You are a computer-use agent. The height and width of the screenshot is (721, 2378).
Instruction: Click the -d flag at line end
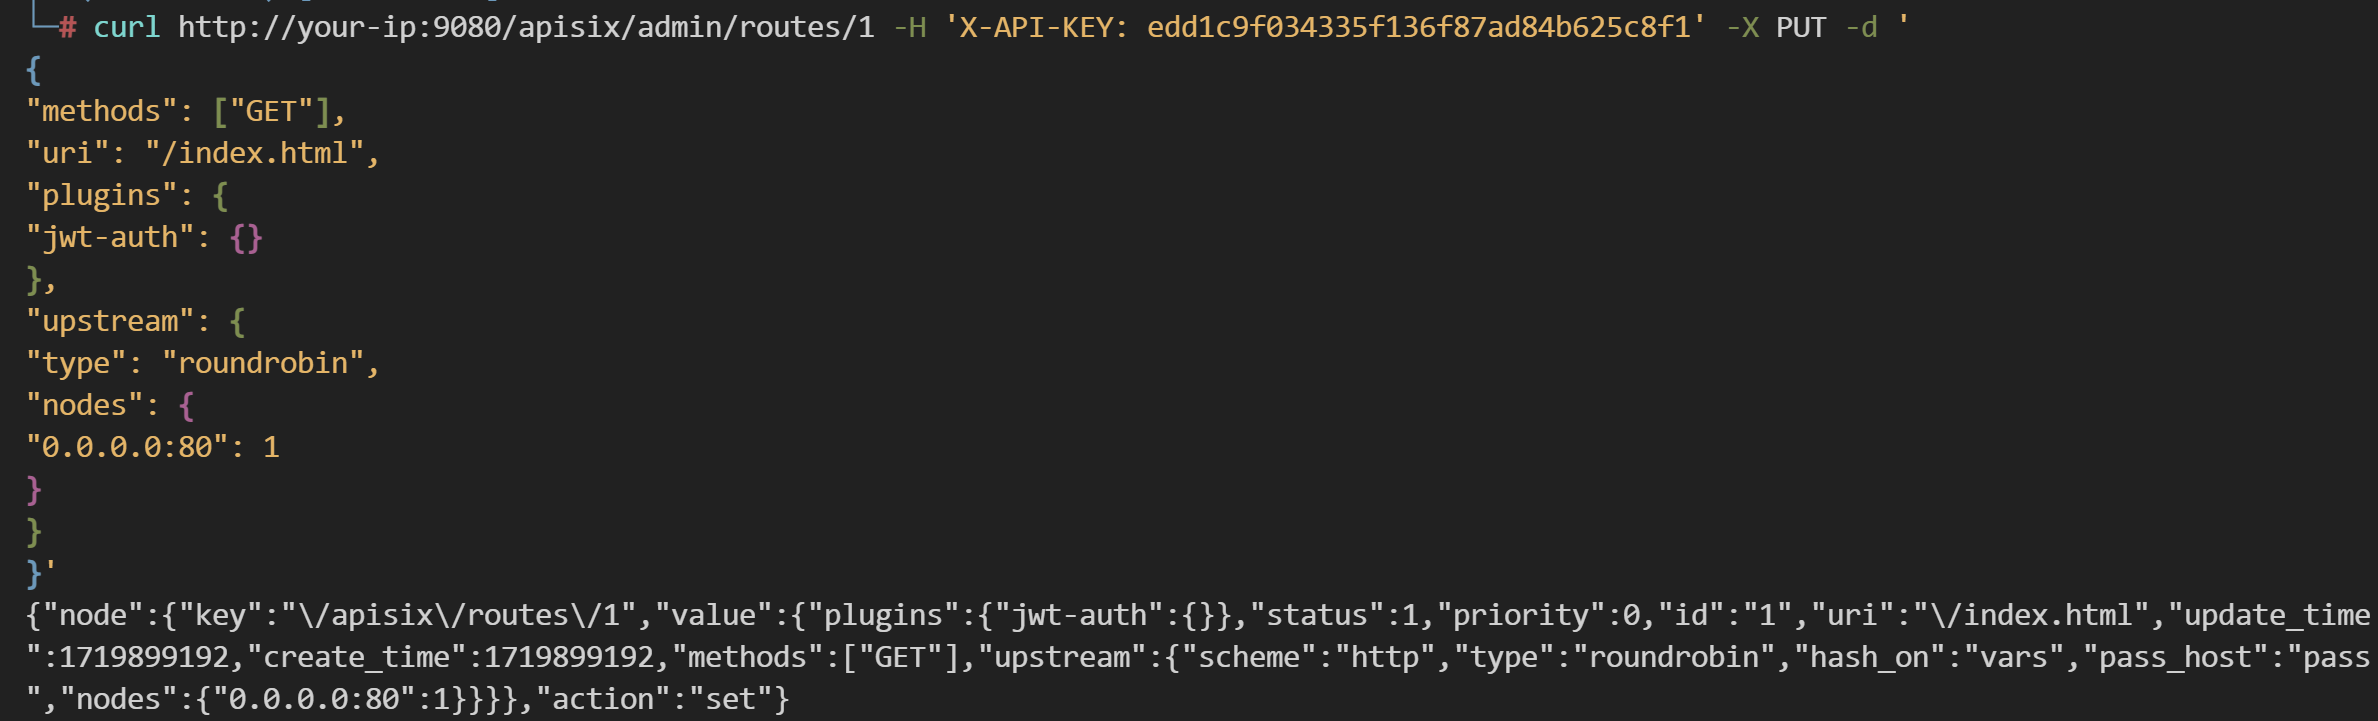[1861, 27]
